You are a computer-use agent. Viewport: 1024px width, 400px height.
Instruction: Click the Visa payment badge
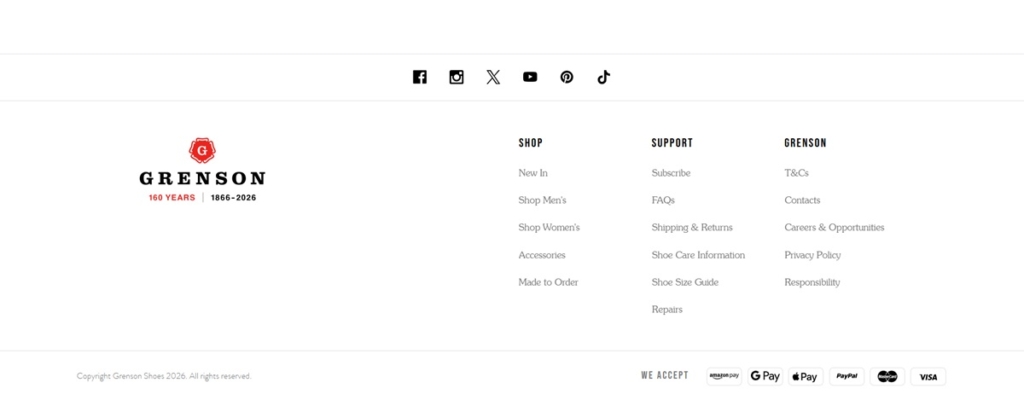click(x=928, y=376)
